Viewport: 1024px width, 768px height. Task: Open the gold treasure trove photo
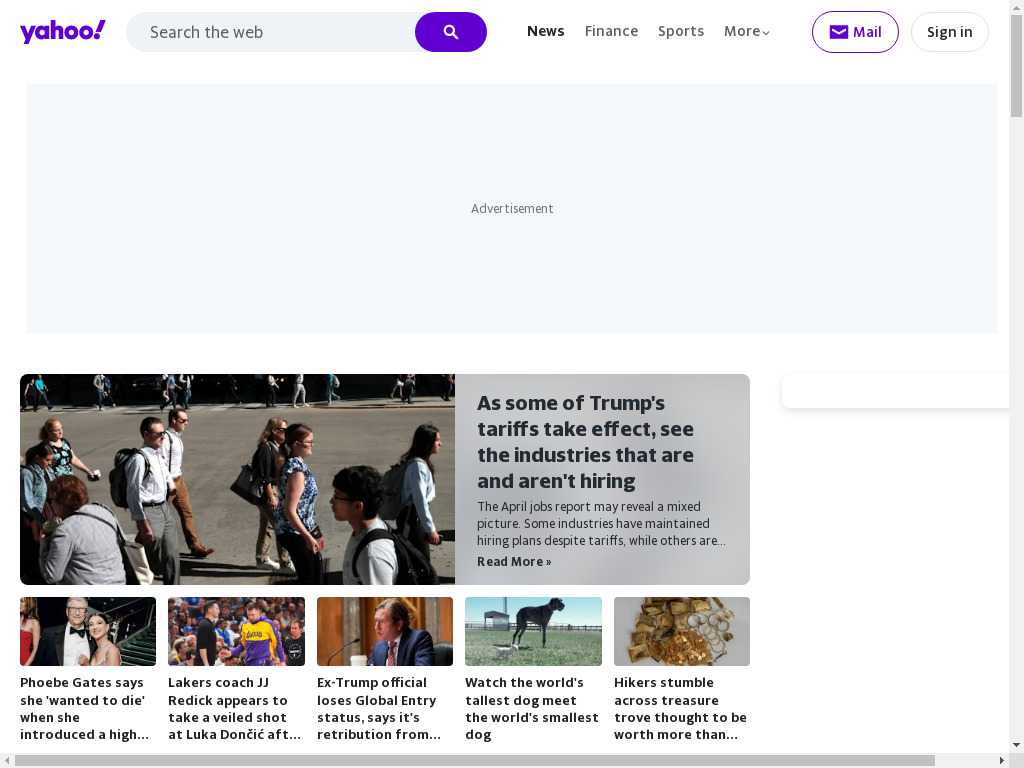tap(682, 632)
